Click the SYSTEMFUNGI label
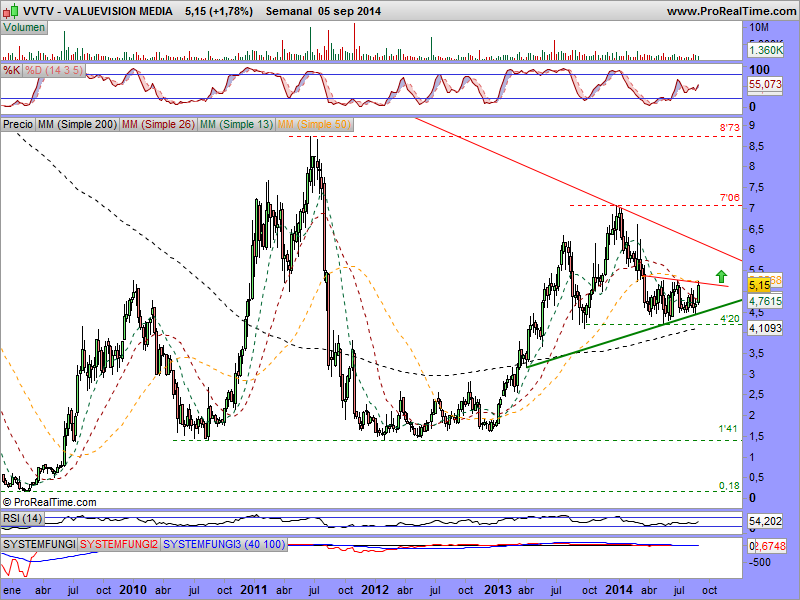Image resolution: width=800 pixels, height=600 pixels. (x=39, y=544)
